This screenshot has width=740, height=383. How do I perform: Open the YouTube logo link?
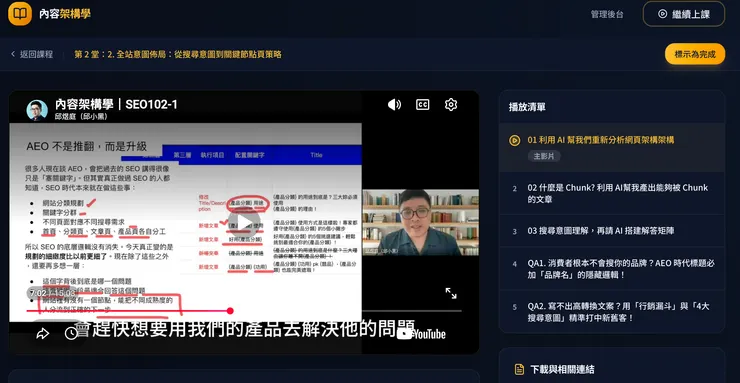[421, 334]
